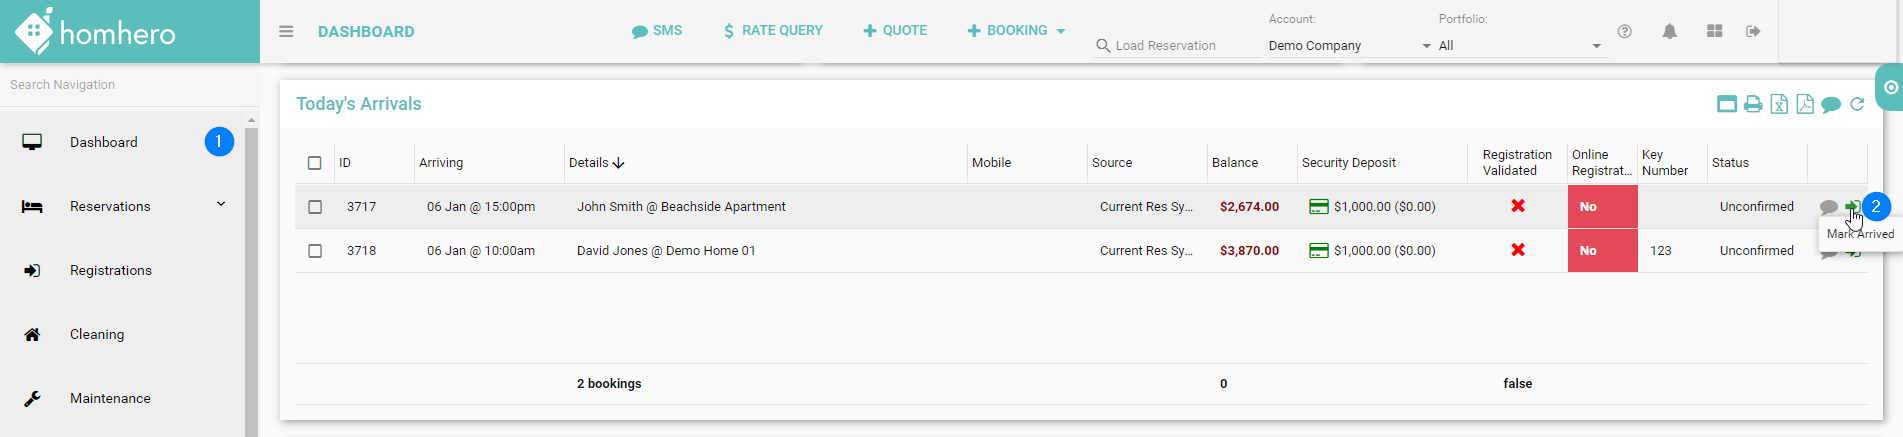Export arrivals to Excel
Image resolution: width=1903 pixels, height=437 pixels.
tap(1779, 105)
